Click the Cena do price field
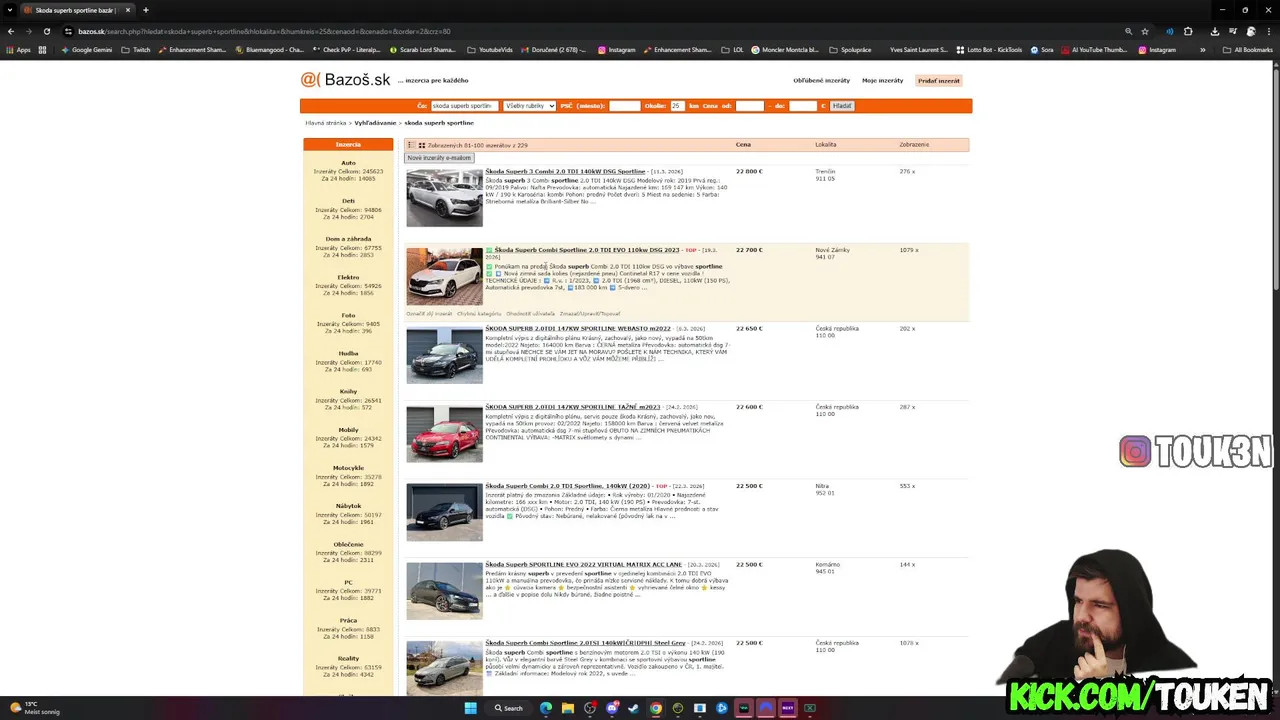 (x=803, y=106)
